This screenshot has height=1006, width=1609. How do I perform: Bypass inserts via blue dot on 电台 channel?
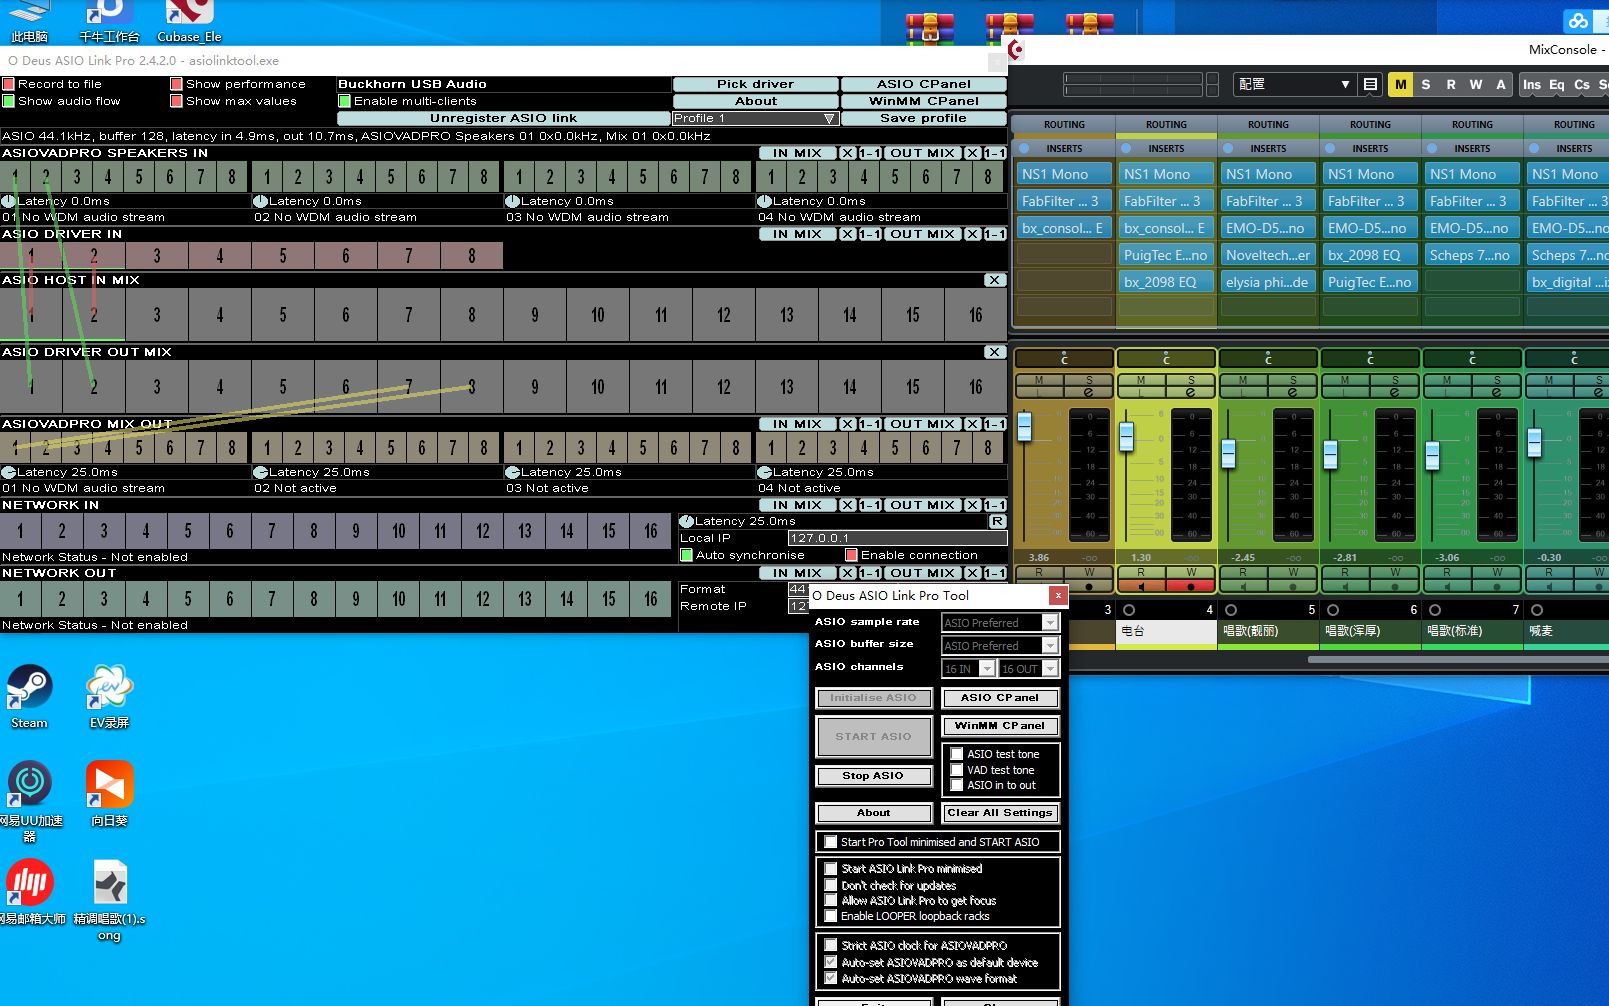[x=1126, y=148]
